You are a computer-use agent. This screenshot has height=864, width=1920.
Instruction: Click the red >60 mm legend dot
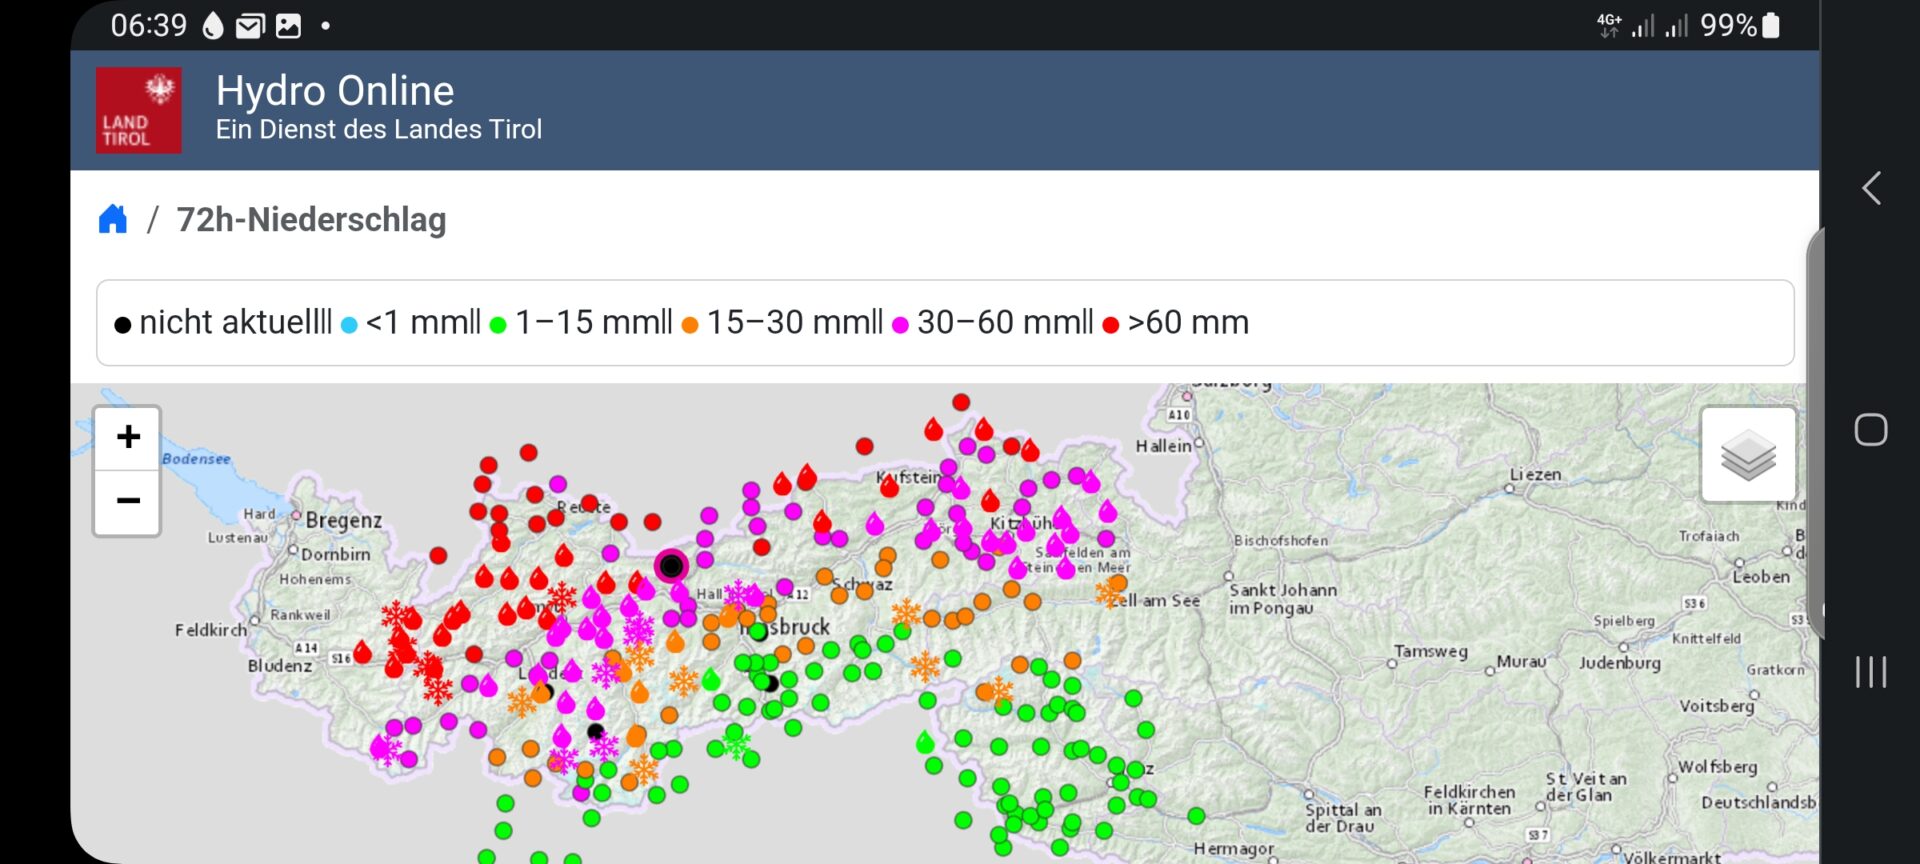point(1110,325)
